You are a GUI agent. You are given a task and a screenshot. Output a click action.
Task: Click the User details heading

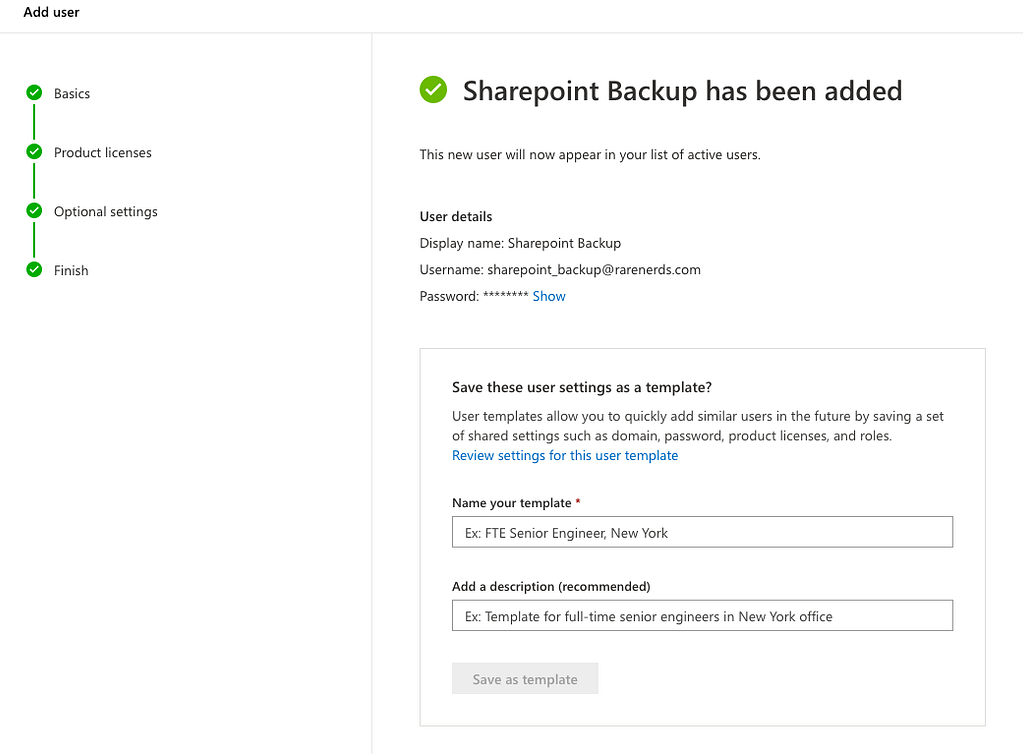(x=456, y=217)
